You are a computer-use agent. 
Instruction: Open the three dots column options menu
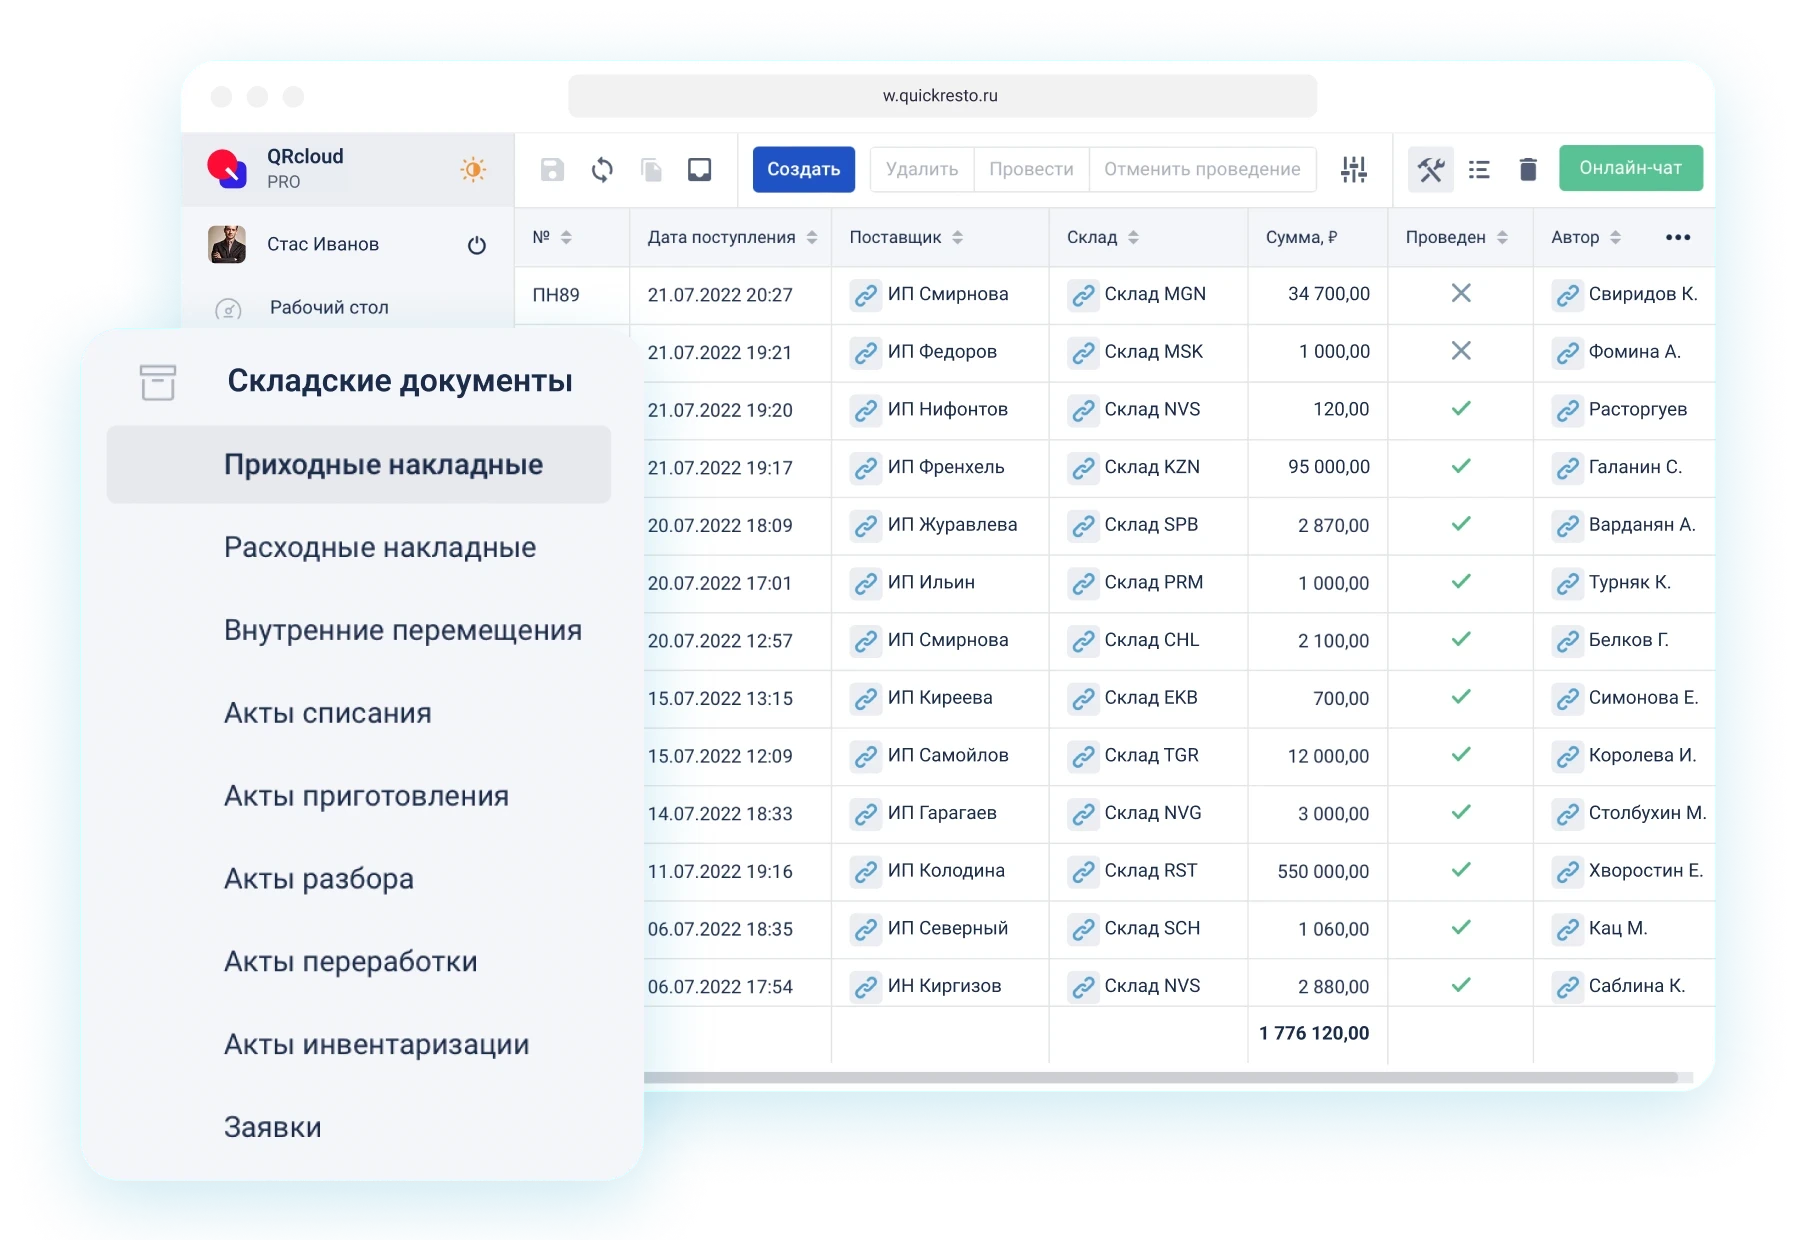[x=1677, y=238]
